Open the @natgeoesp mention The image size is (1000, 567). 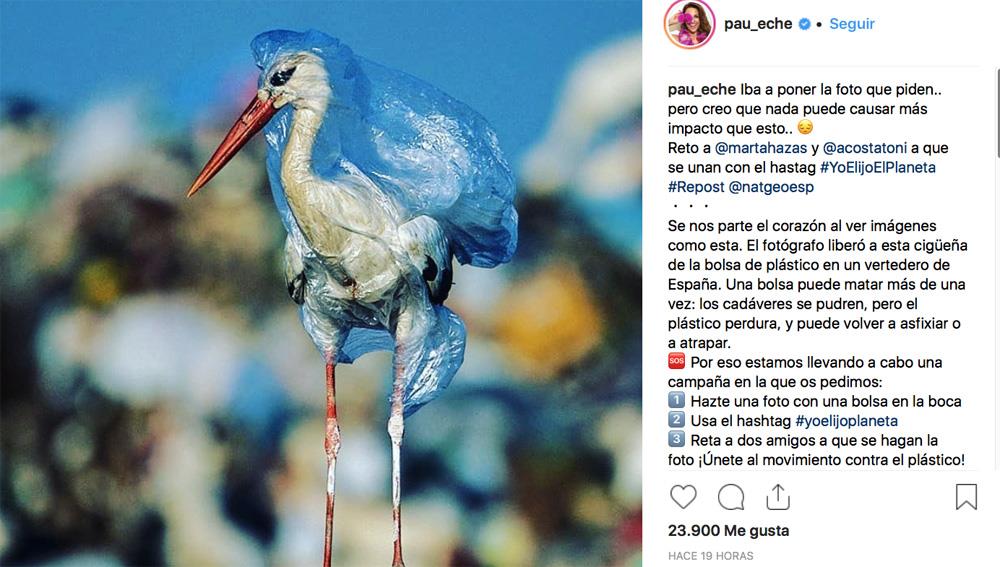(771, 187)
